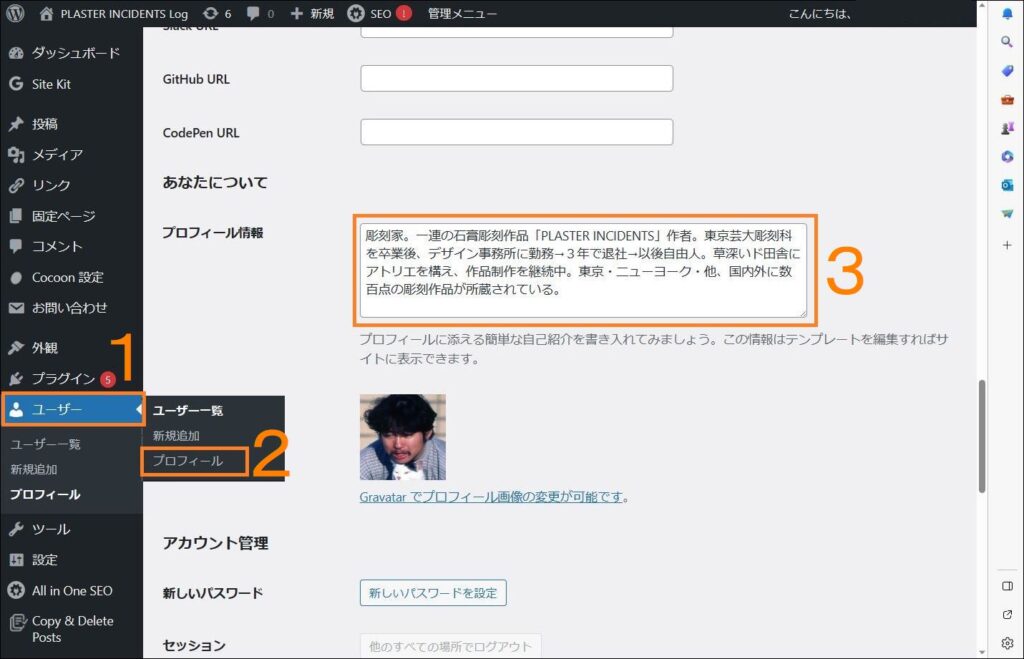Viewport: 1024px width, 659px height.
Task: Click the page vertical scrollbar thumb
Action: click(982, 437)
